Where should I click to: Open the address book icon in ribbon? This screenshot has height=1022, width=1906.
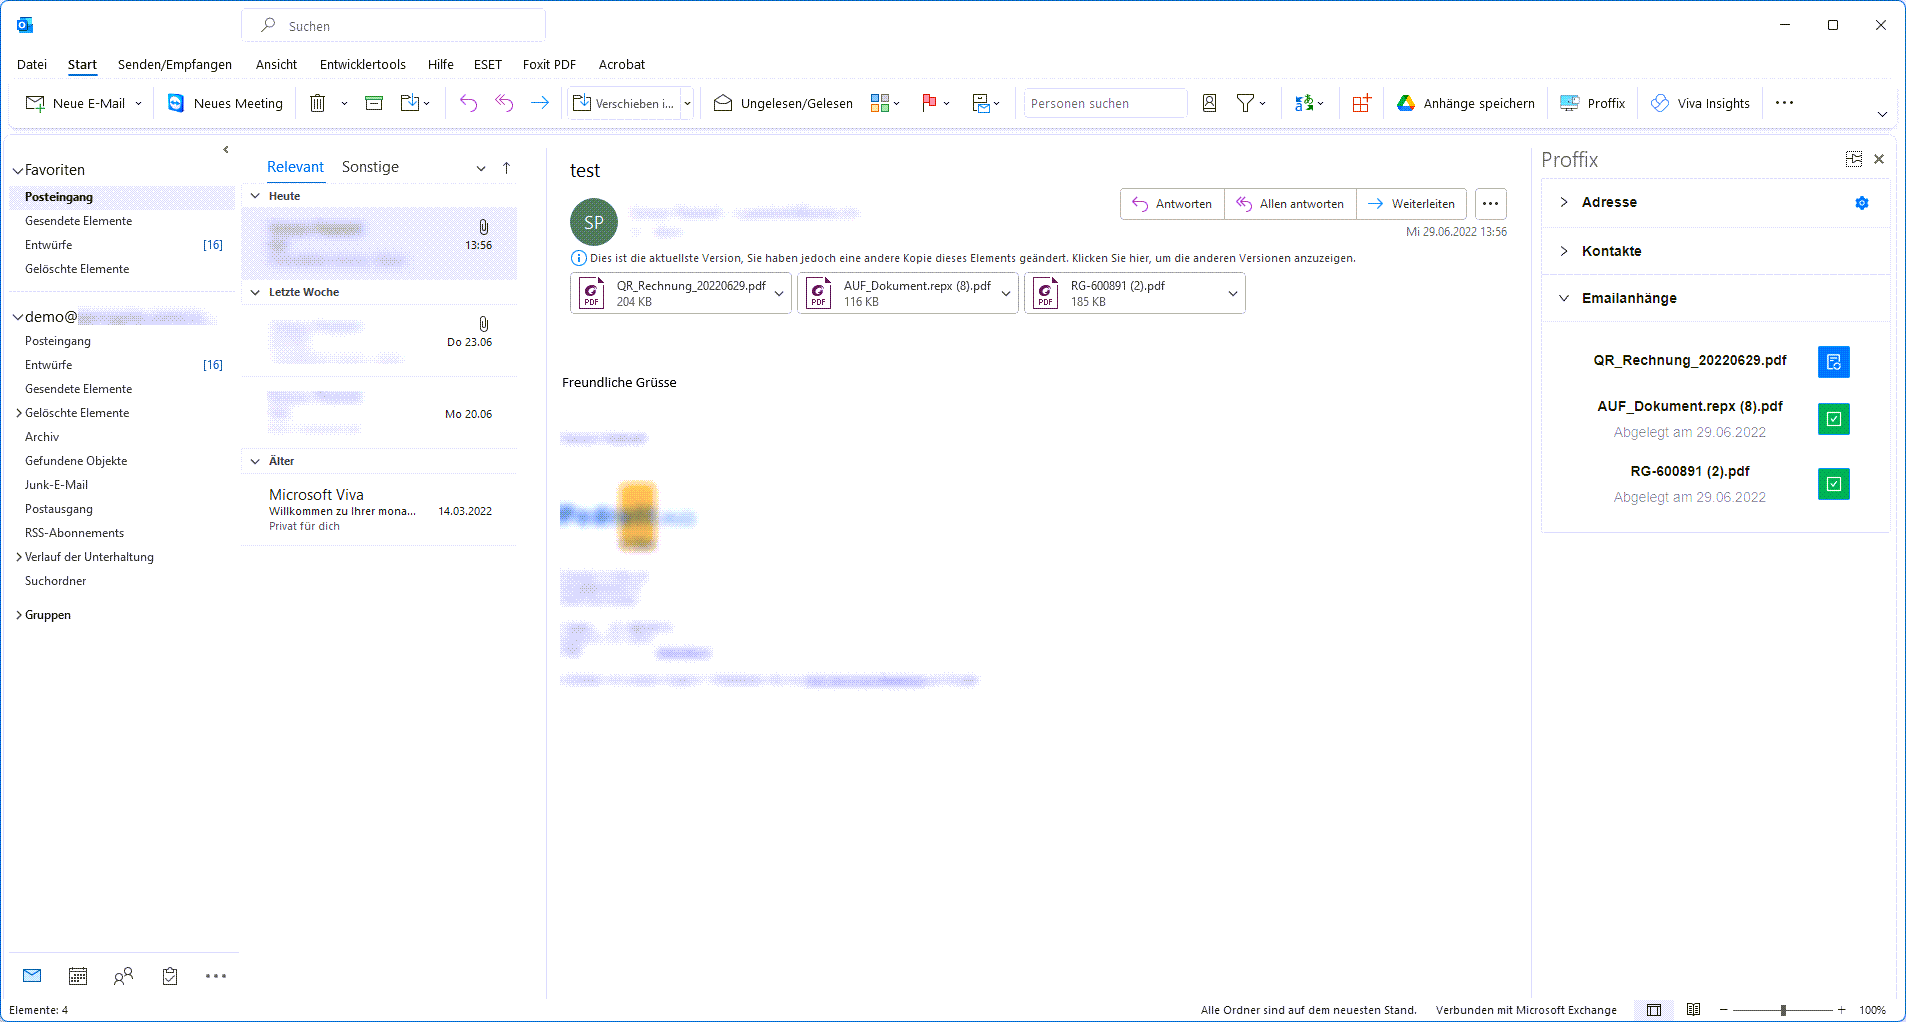(x=1209, y=103)
